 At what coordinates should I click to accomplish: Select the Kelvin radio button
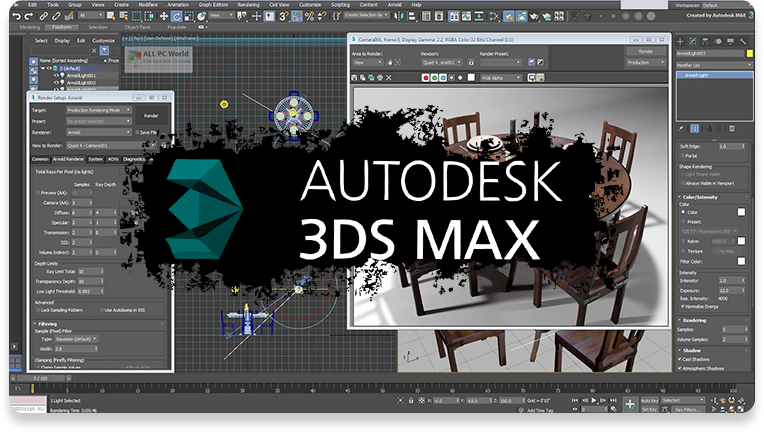tap(683, 241)
